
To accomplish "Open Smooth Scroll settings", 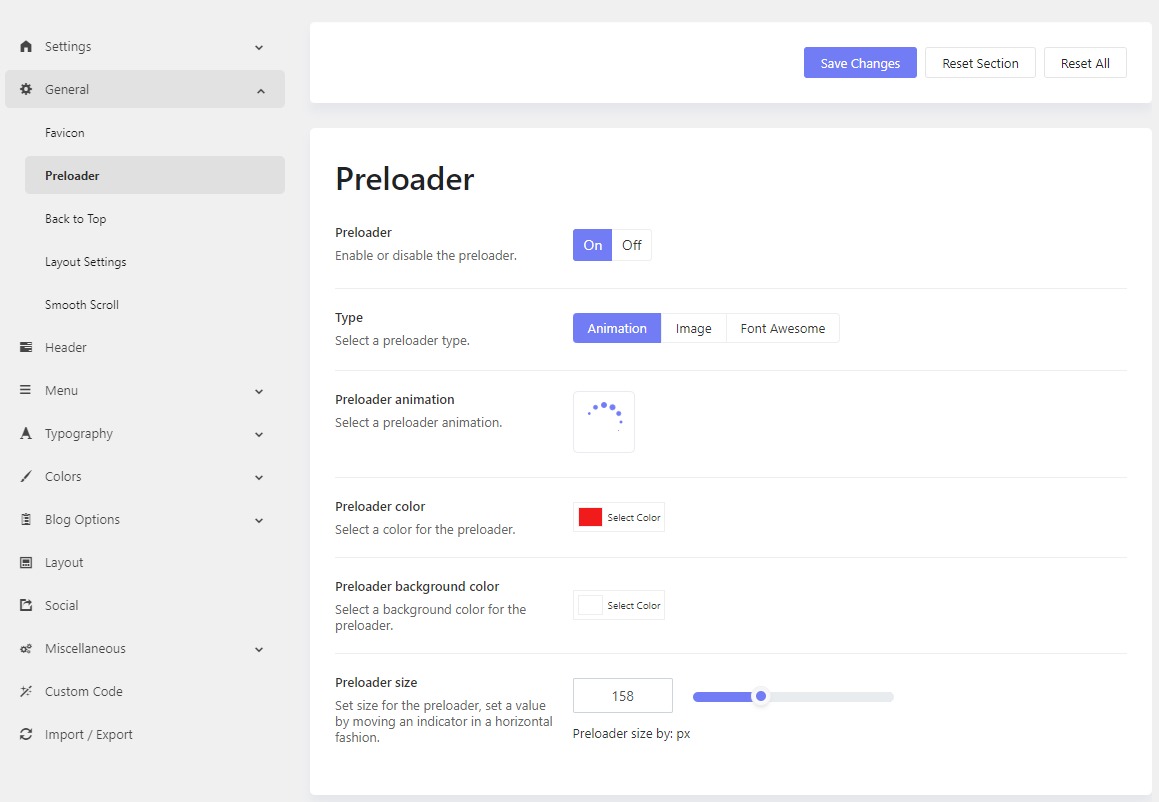I will (x=81, y=305).
